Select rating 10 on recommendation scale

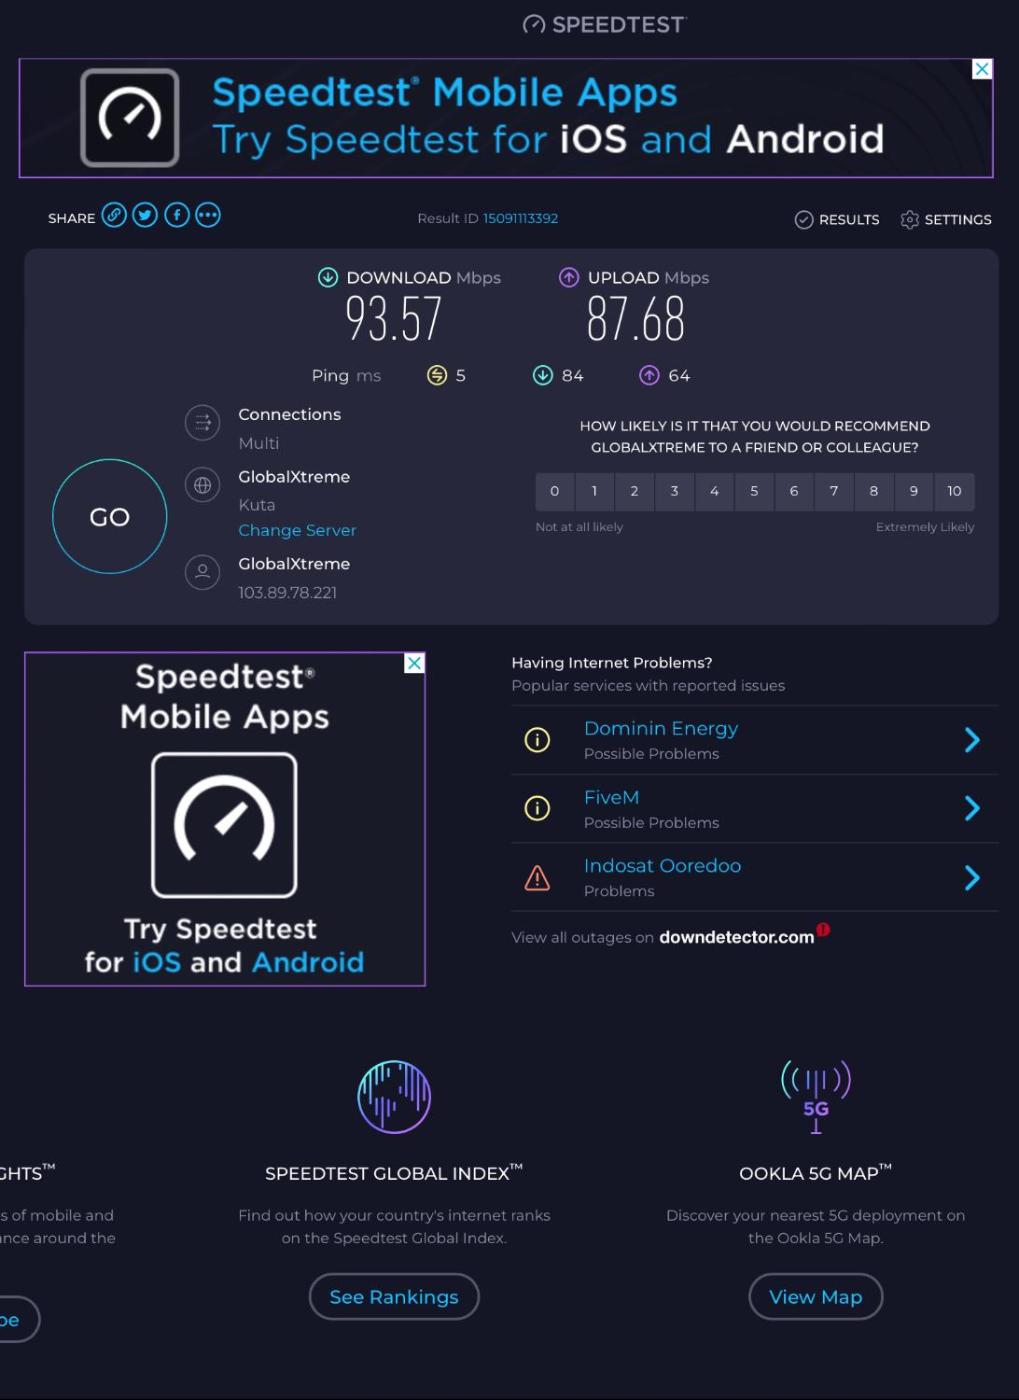click(954, 491)
